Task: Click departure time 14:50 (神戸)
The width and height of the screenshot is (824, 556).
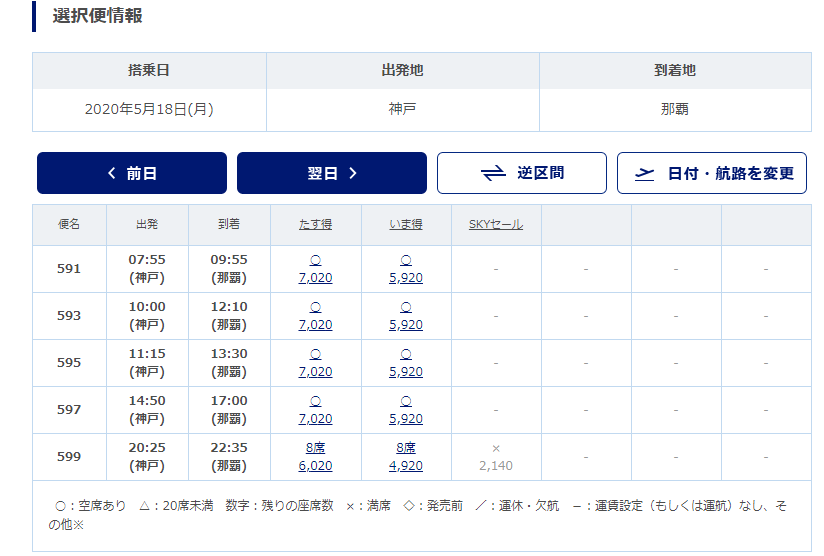Action: [147, 410]
